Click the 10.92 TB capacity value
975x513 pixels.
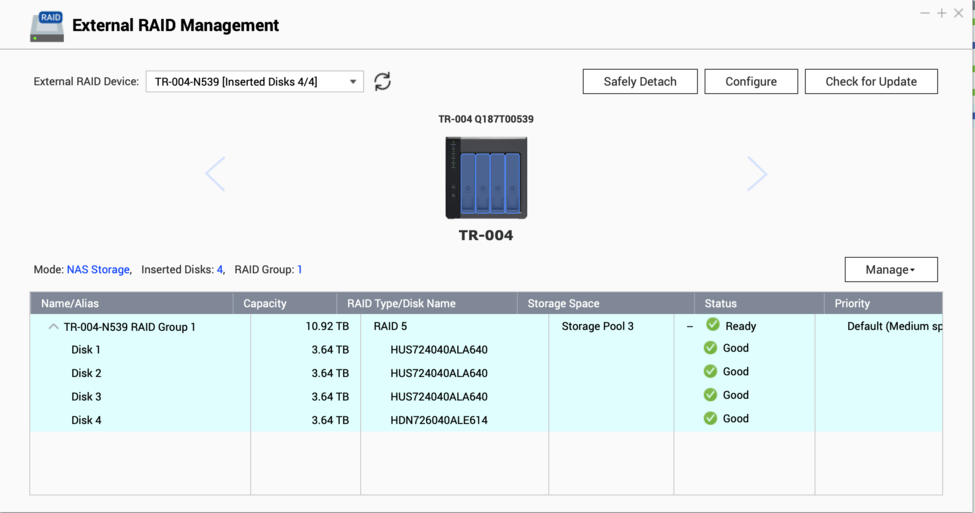(327, 326)
